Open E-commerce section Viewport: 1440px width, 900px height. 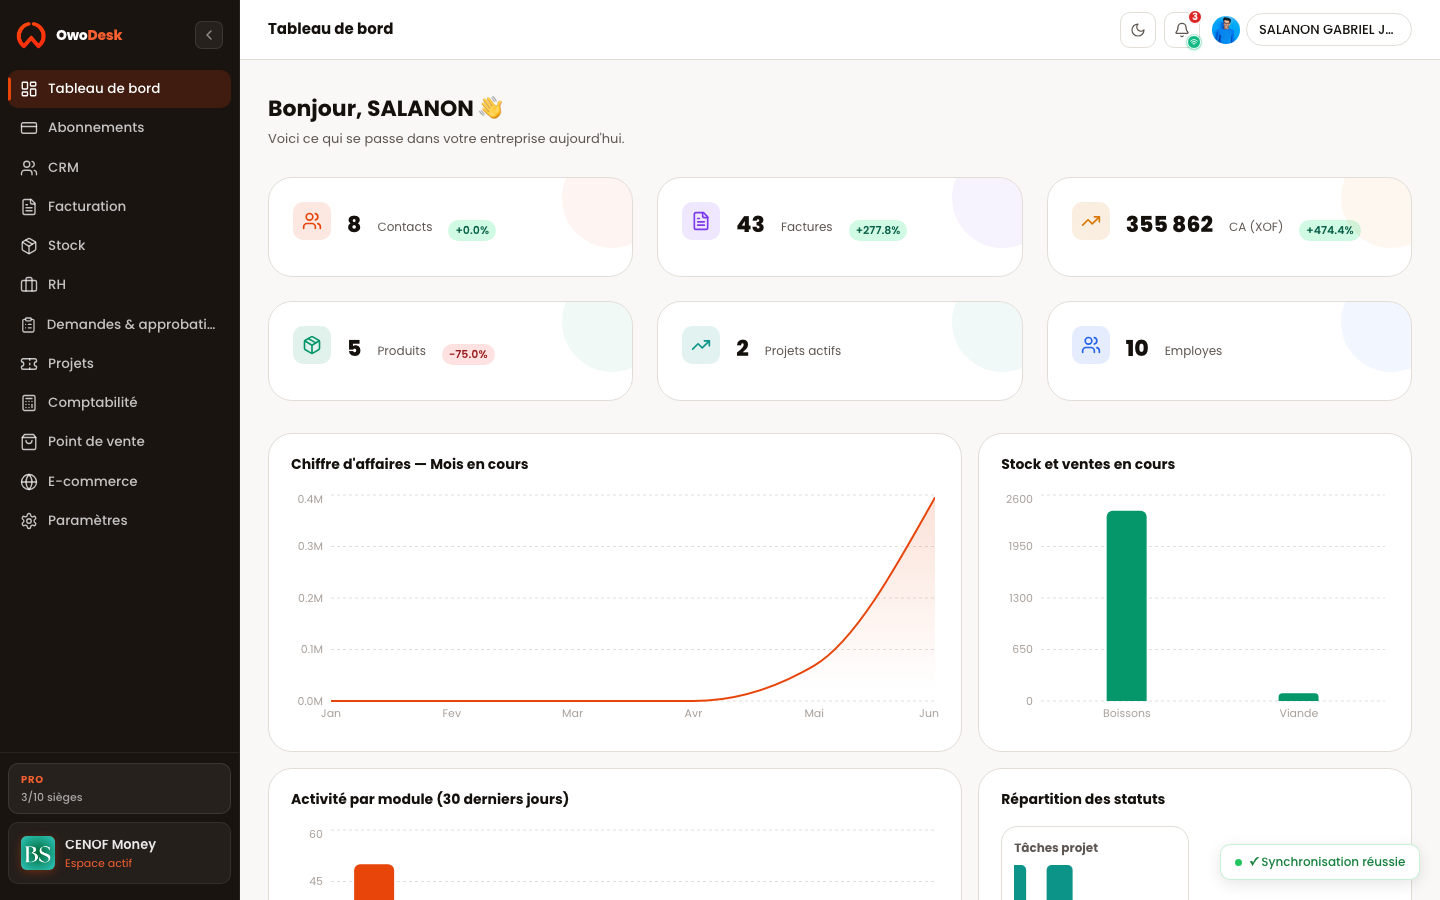(119, 481)
